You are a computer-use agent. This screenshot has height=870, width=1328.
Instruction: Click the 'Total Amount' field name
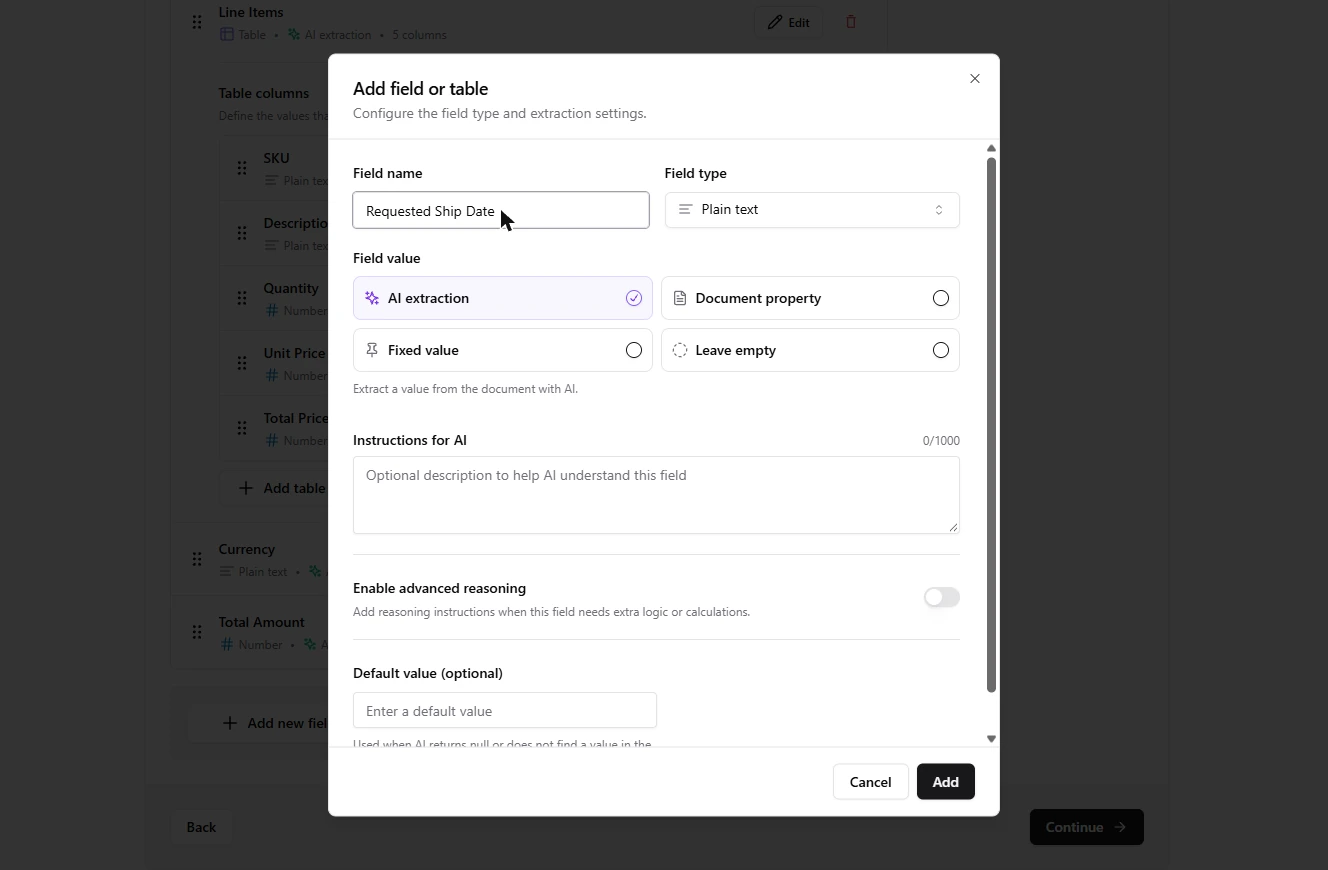coord(262,622)
